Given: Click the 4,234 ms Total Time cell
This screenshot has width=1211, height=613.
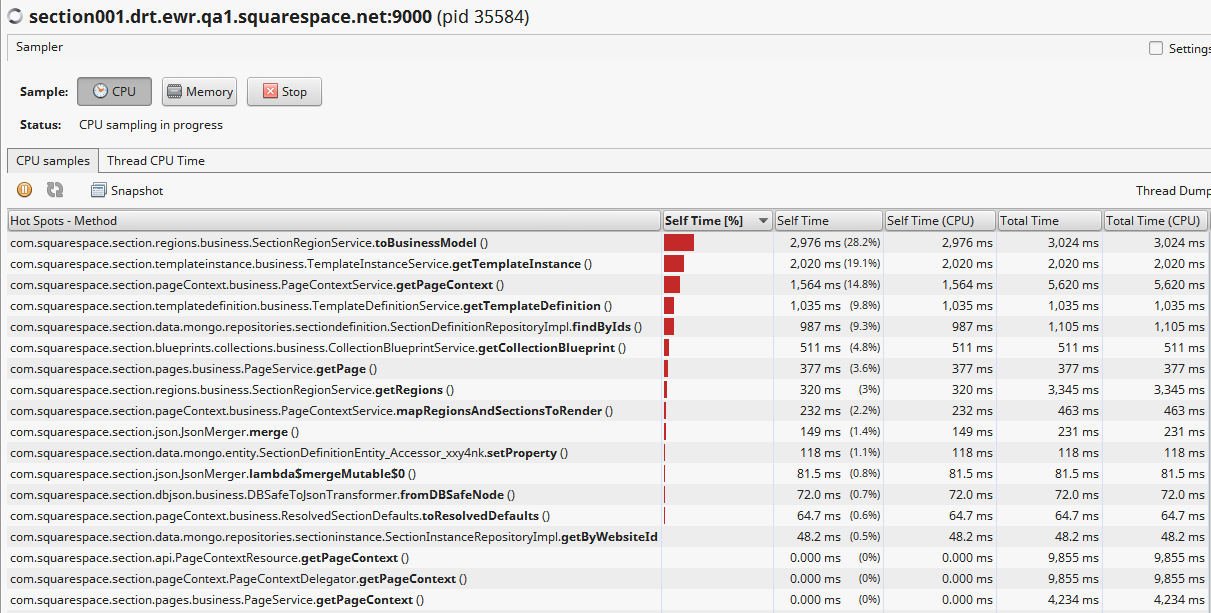Looking at the screenshot, I should (x=1051, y=599).
